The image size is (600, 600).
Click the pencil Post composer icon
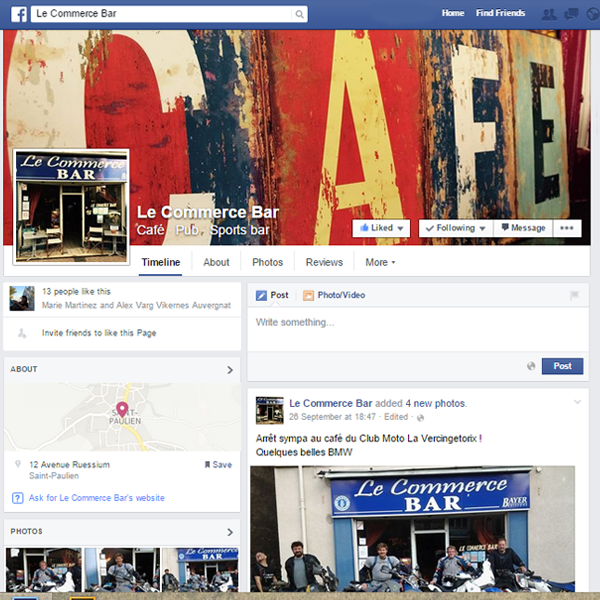point(261,295)
